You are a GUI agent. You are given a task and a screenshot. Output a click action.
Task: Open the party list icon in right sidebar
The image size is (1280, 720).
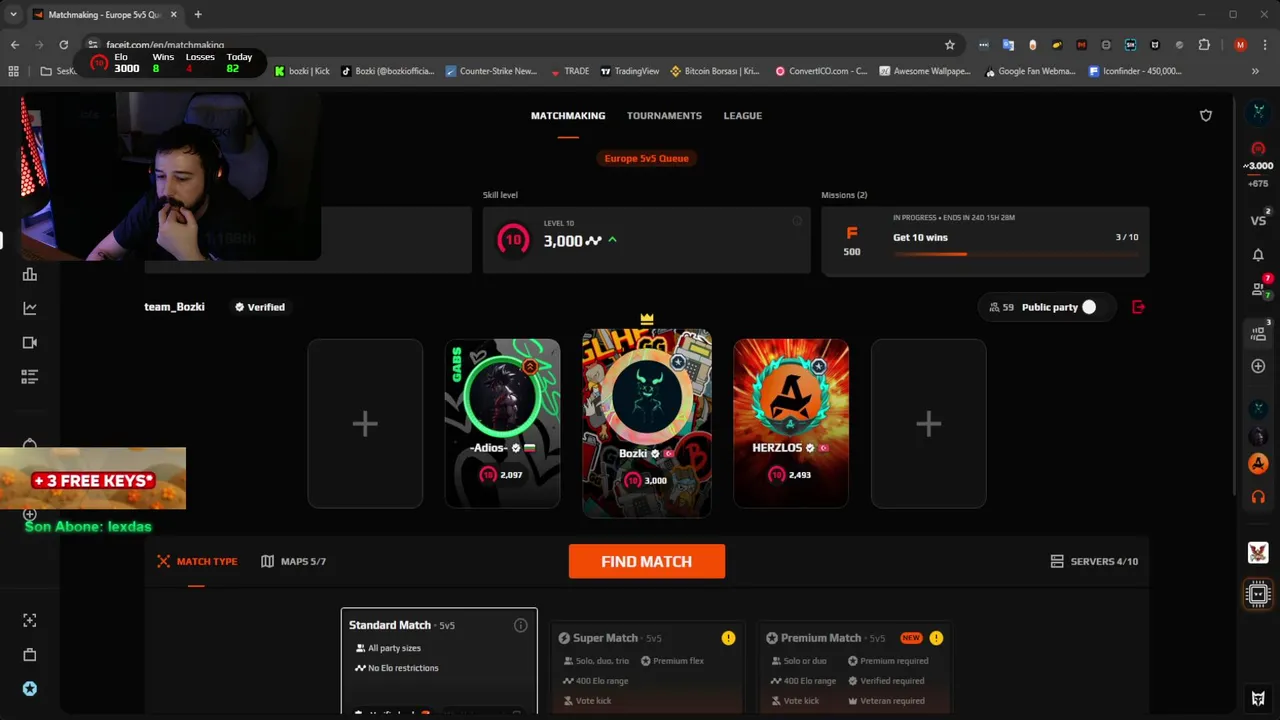[1258, 333]
